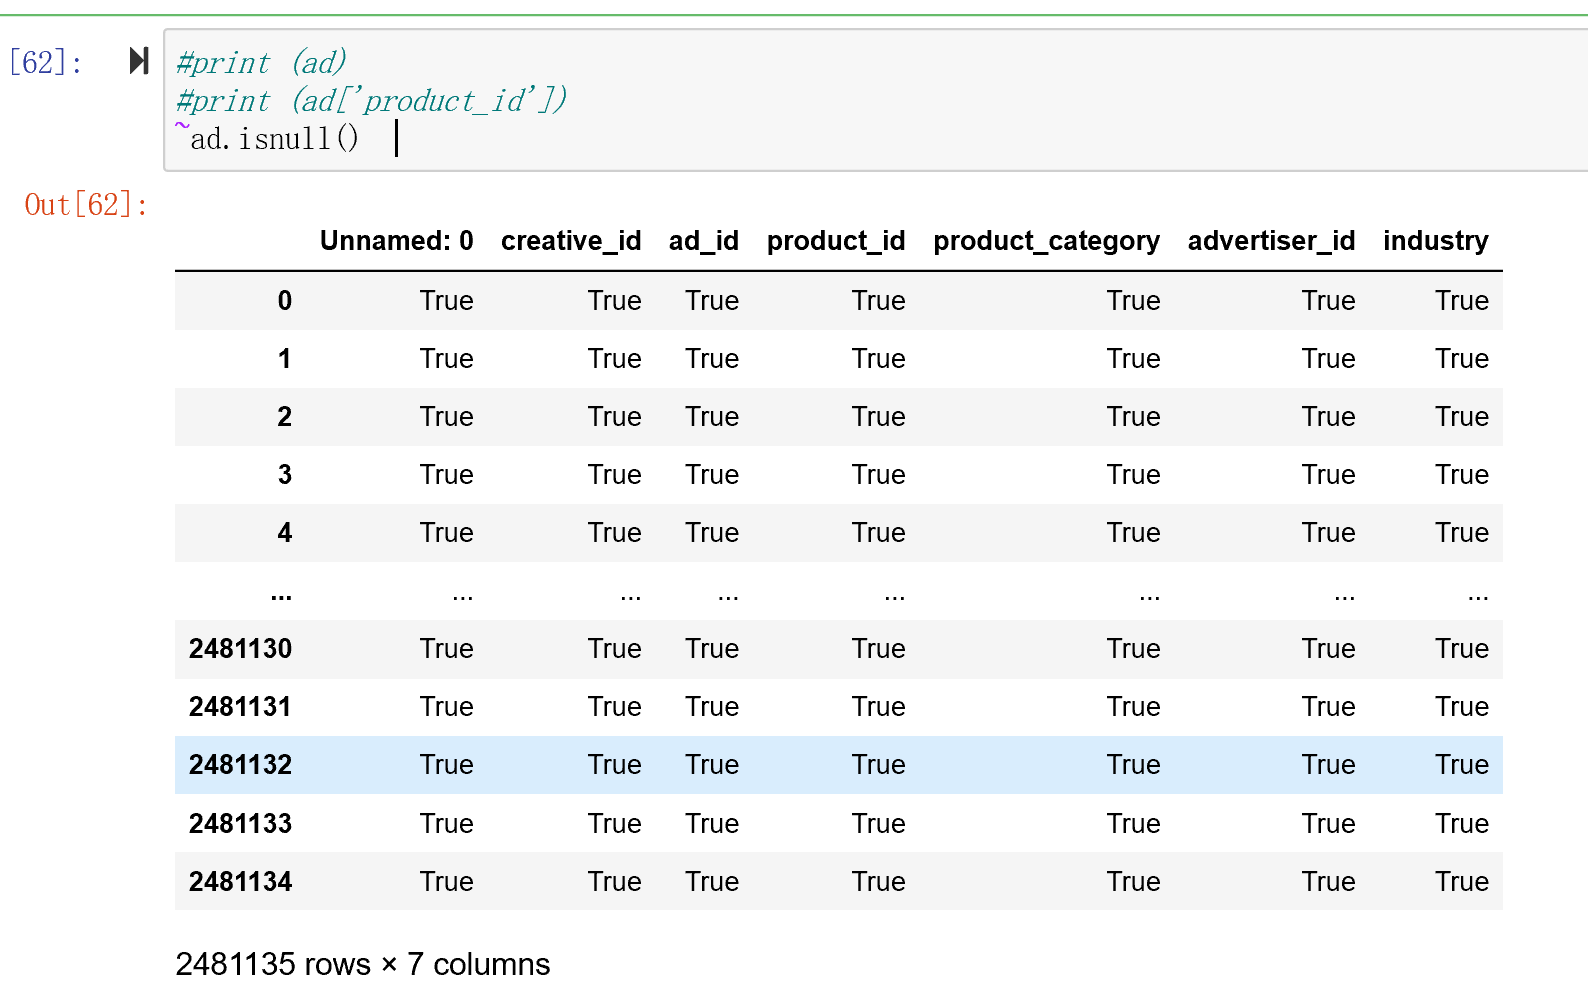Select row index 2481130

tap(240, 649)
